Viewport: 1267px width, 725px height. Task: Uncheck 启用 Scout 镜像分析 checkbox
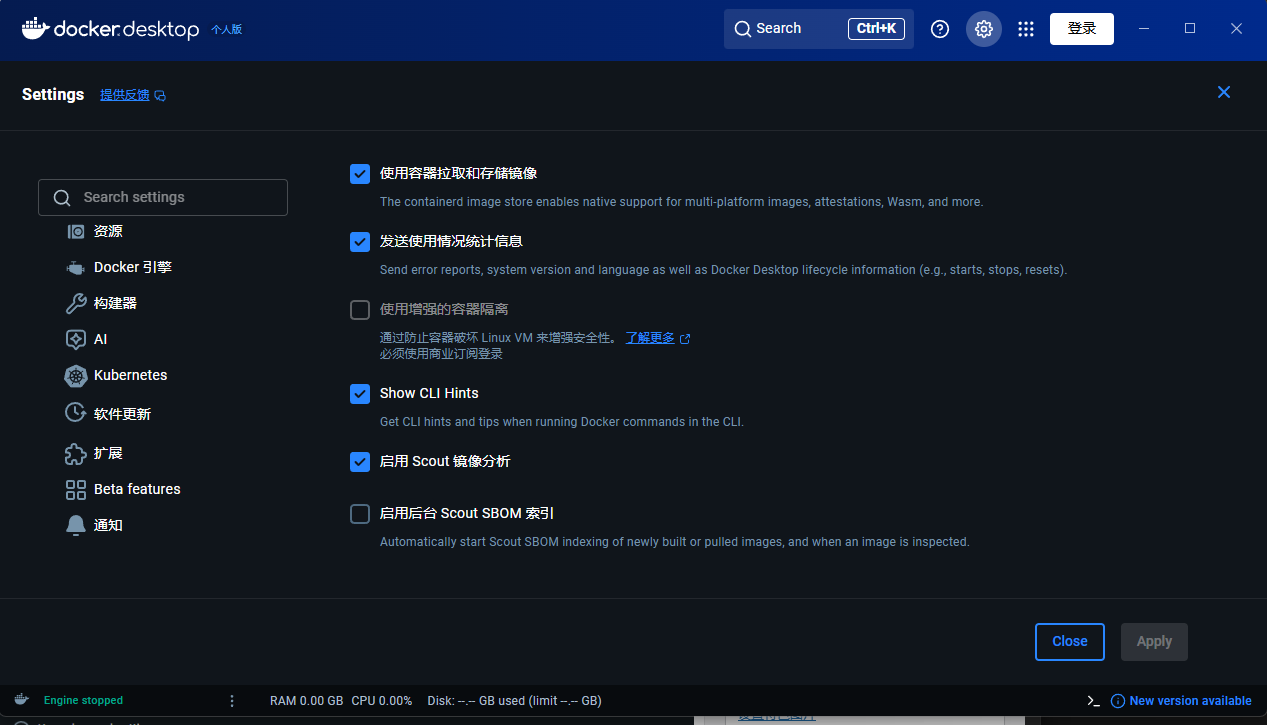[x=360, y=462]
